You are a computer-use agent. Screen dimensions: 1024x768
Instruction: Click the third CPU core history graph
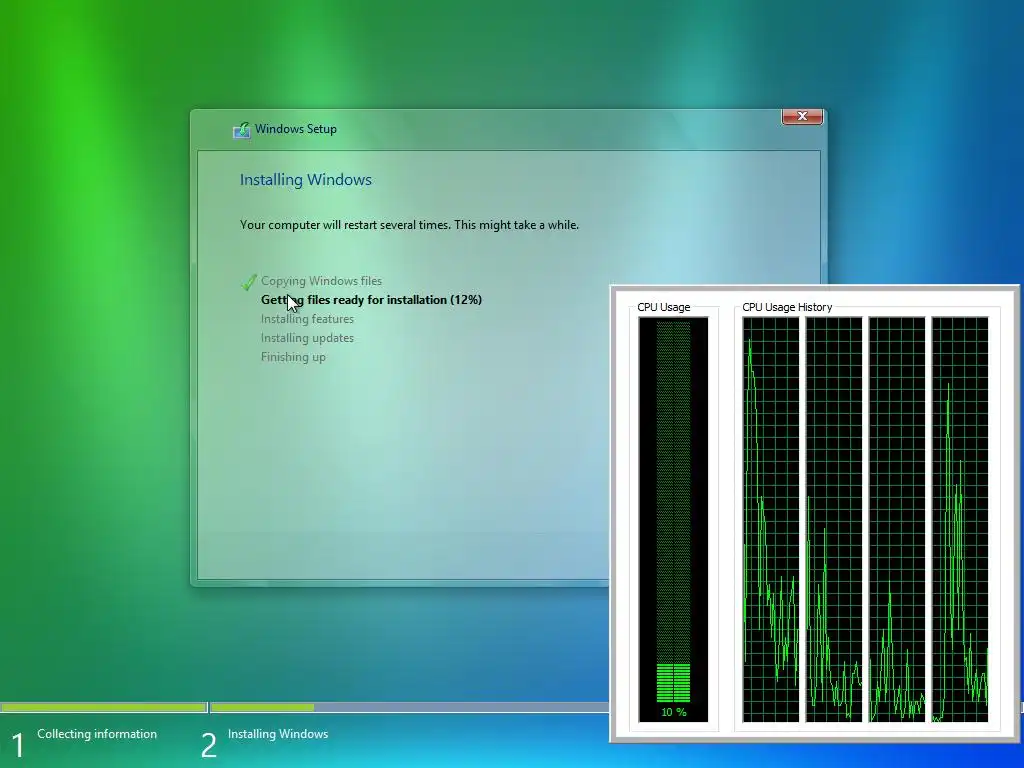897,520
